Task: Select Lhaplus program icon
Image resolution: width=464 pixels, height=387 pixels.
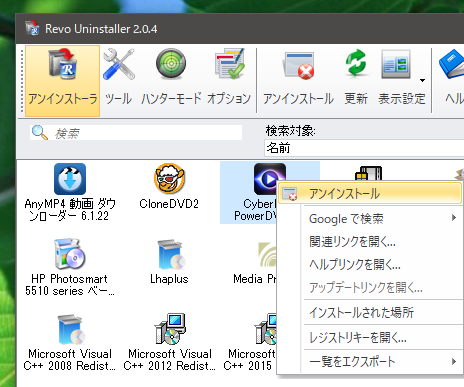Action: (171, 254)
